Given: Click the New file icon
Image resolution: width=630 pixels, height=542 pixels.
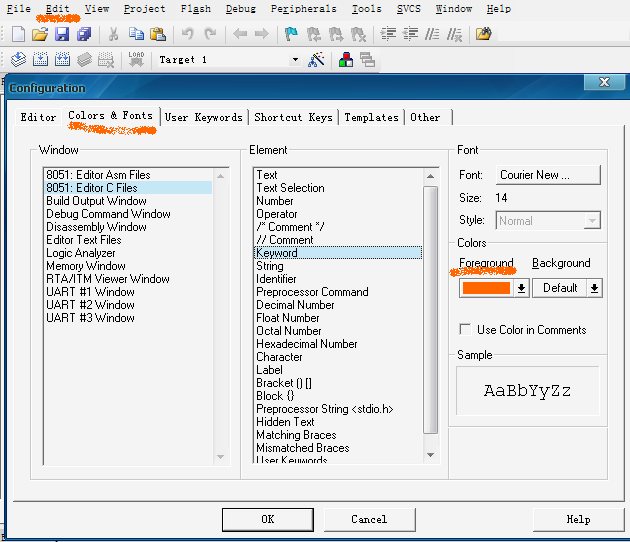Looking at the screenshot, I should pyautogui.click(x=18, y=34).
